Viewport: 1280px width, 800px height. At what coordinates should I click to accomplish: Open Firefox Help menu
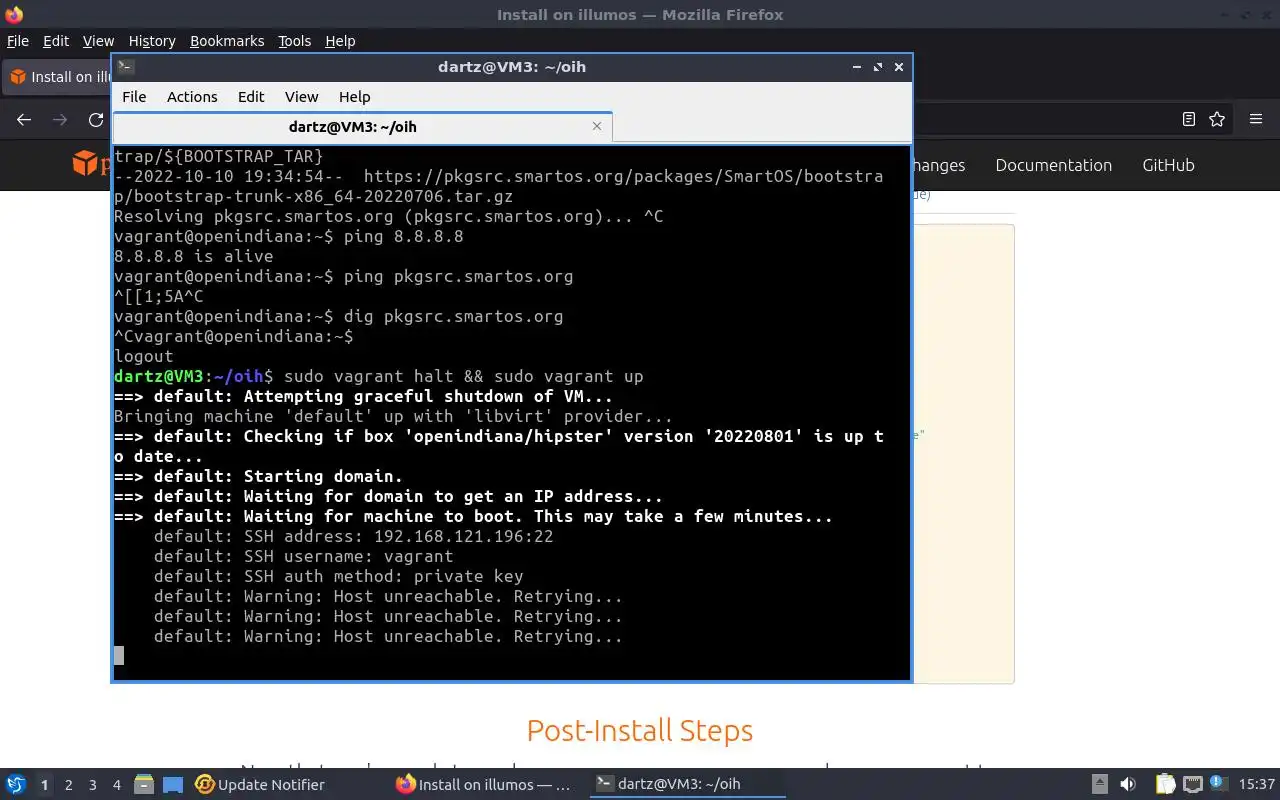[x=340, y=41]
